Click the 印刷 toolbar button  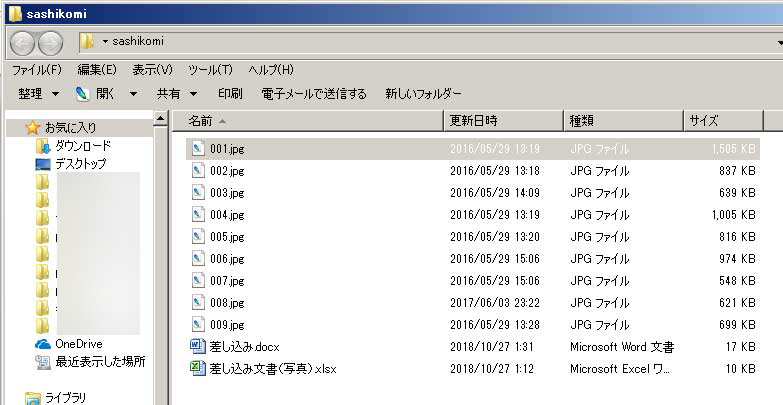click(230, 94)
